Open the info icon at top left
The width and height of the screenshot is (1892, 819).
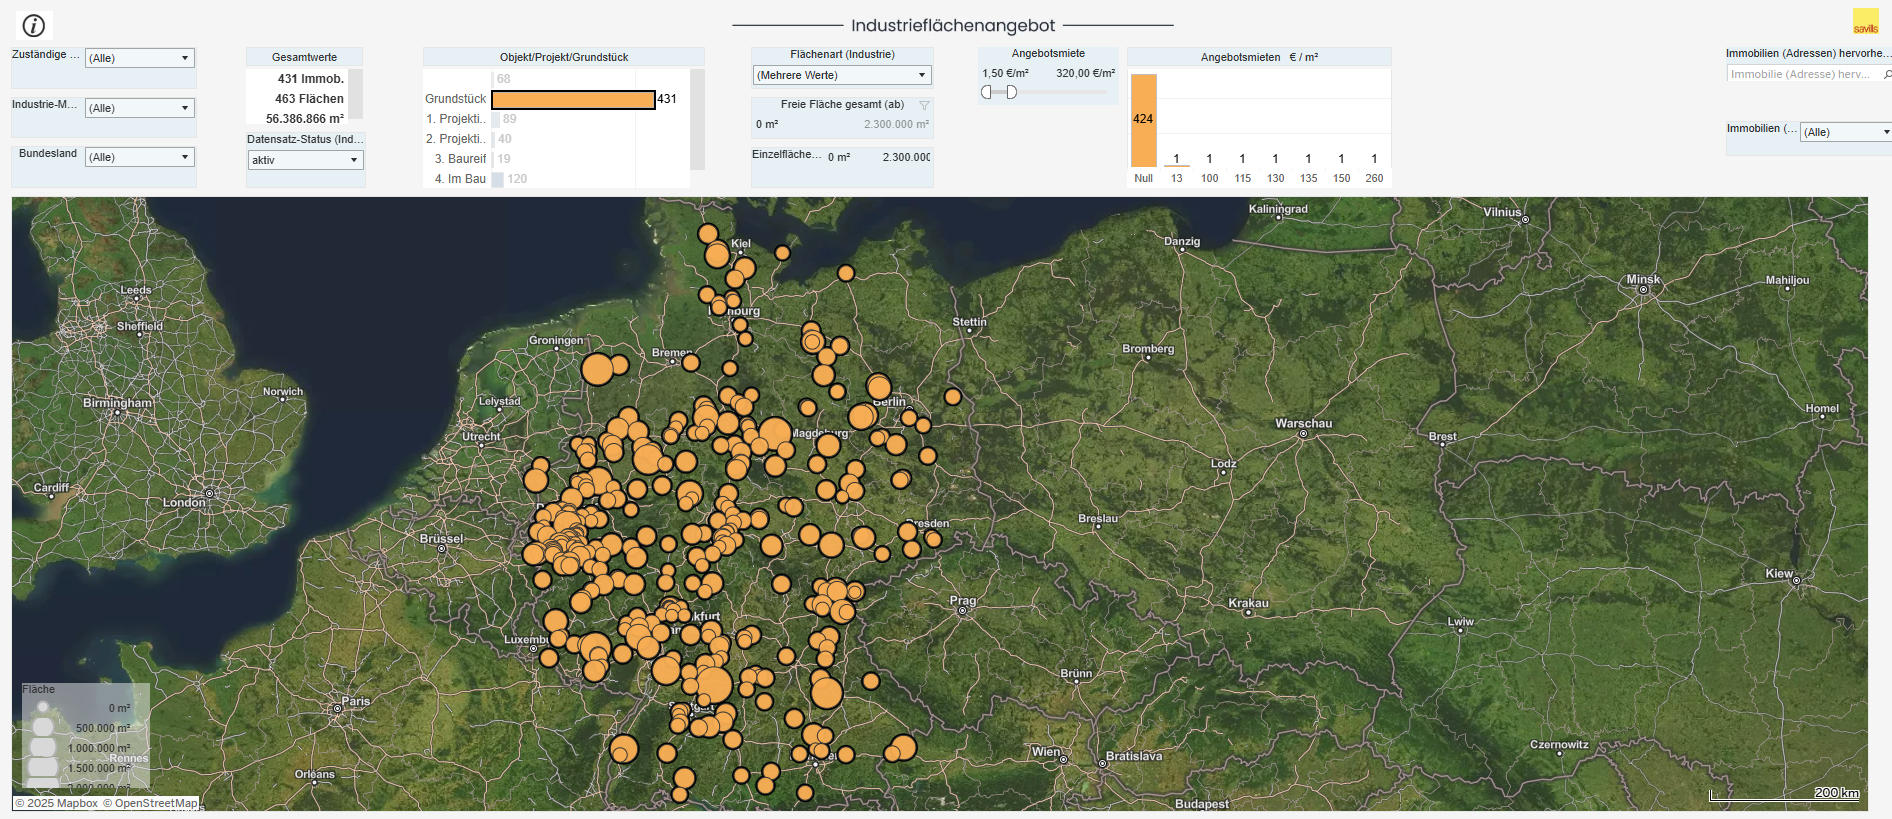[x=34, y=26]
